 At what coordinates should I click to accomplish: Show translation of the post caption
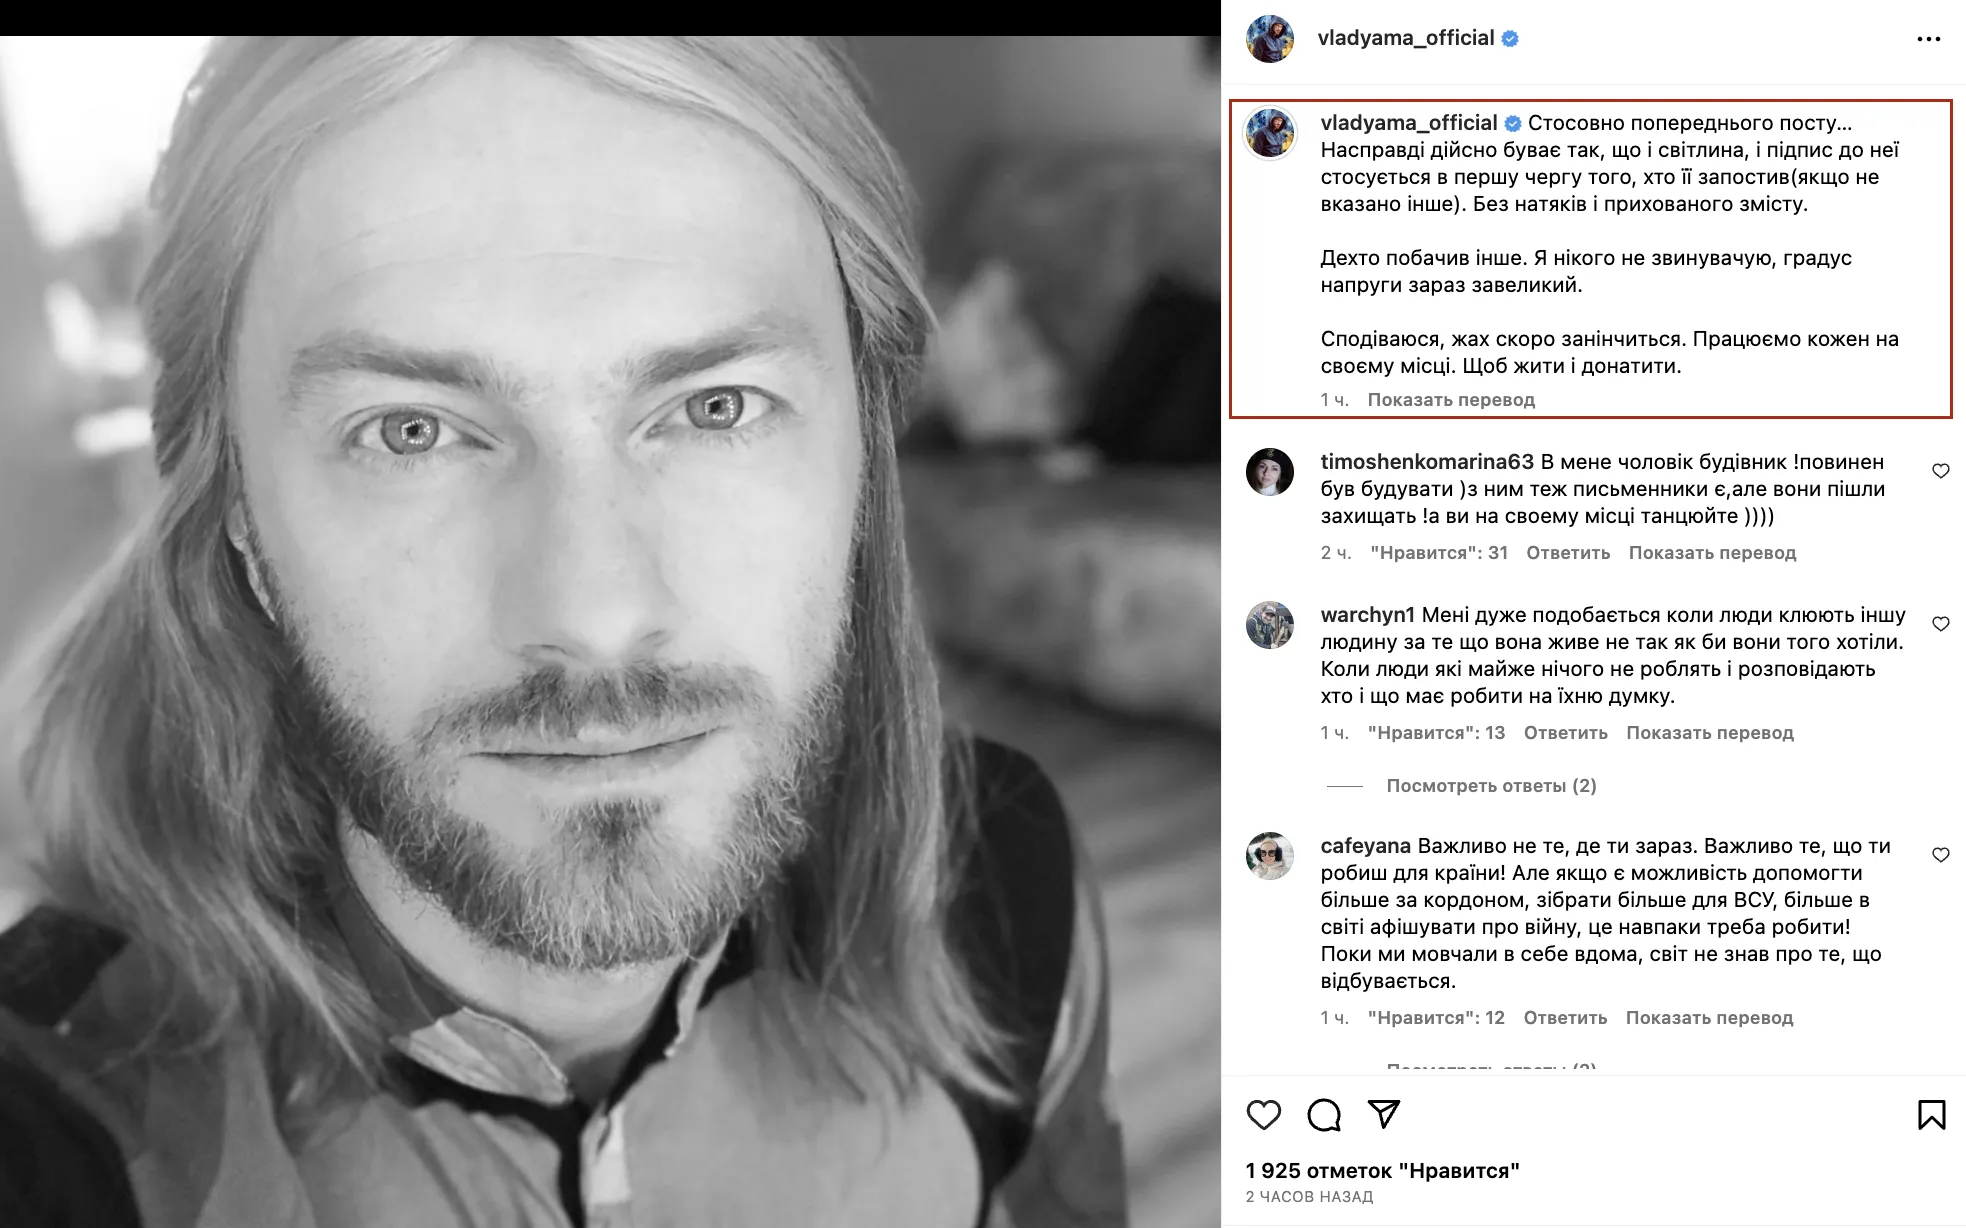[1451, 400]
